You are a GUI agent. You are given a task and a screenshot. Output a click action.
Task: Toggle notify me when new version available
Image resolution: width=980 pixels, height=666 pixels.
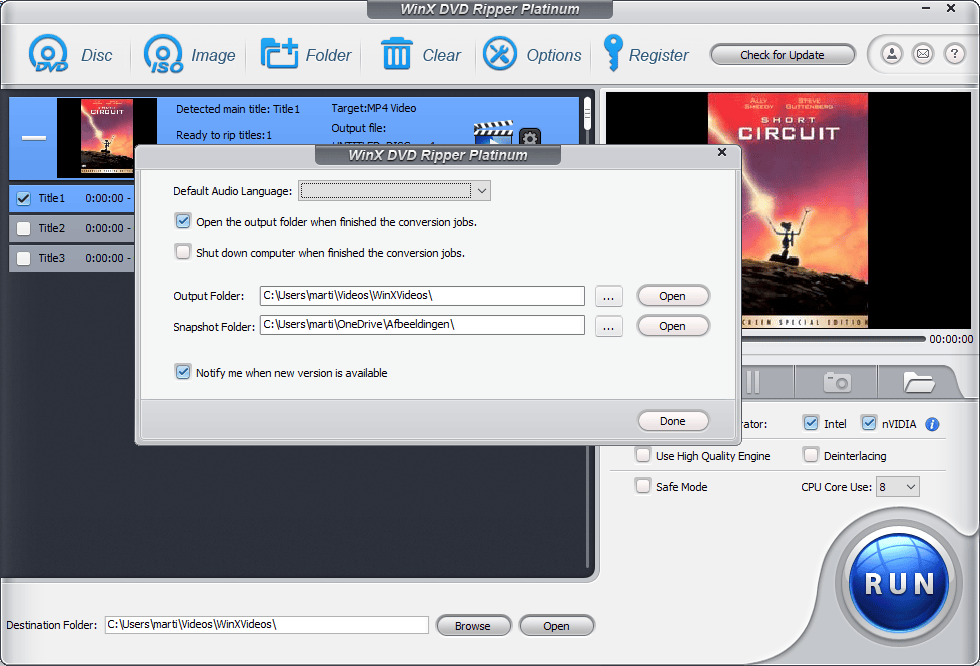tap(182, 372)
